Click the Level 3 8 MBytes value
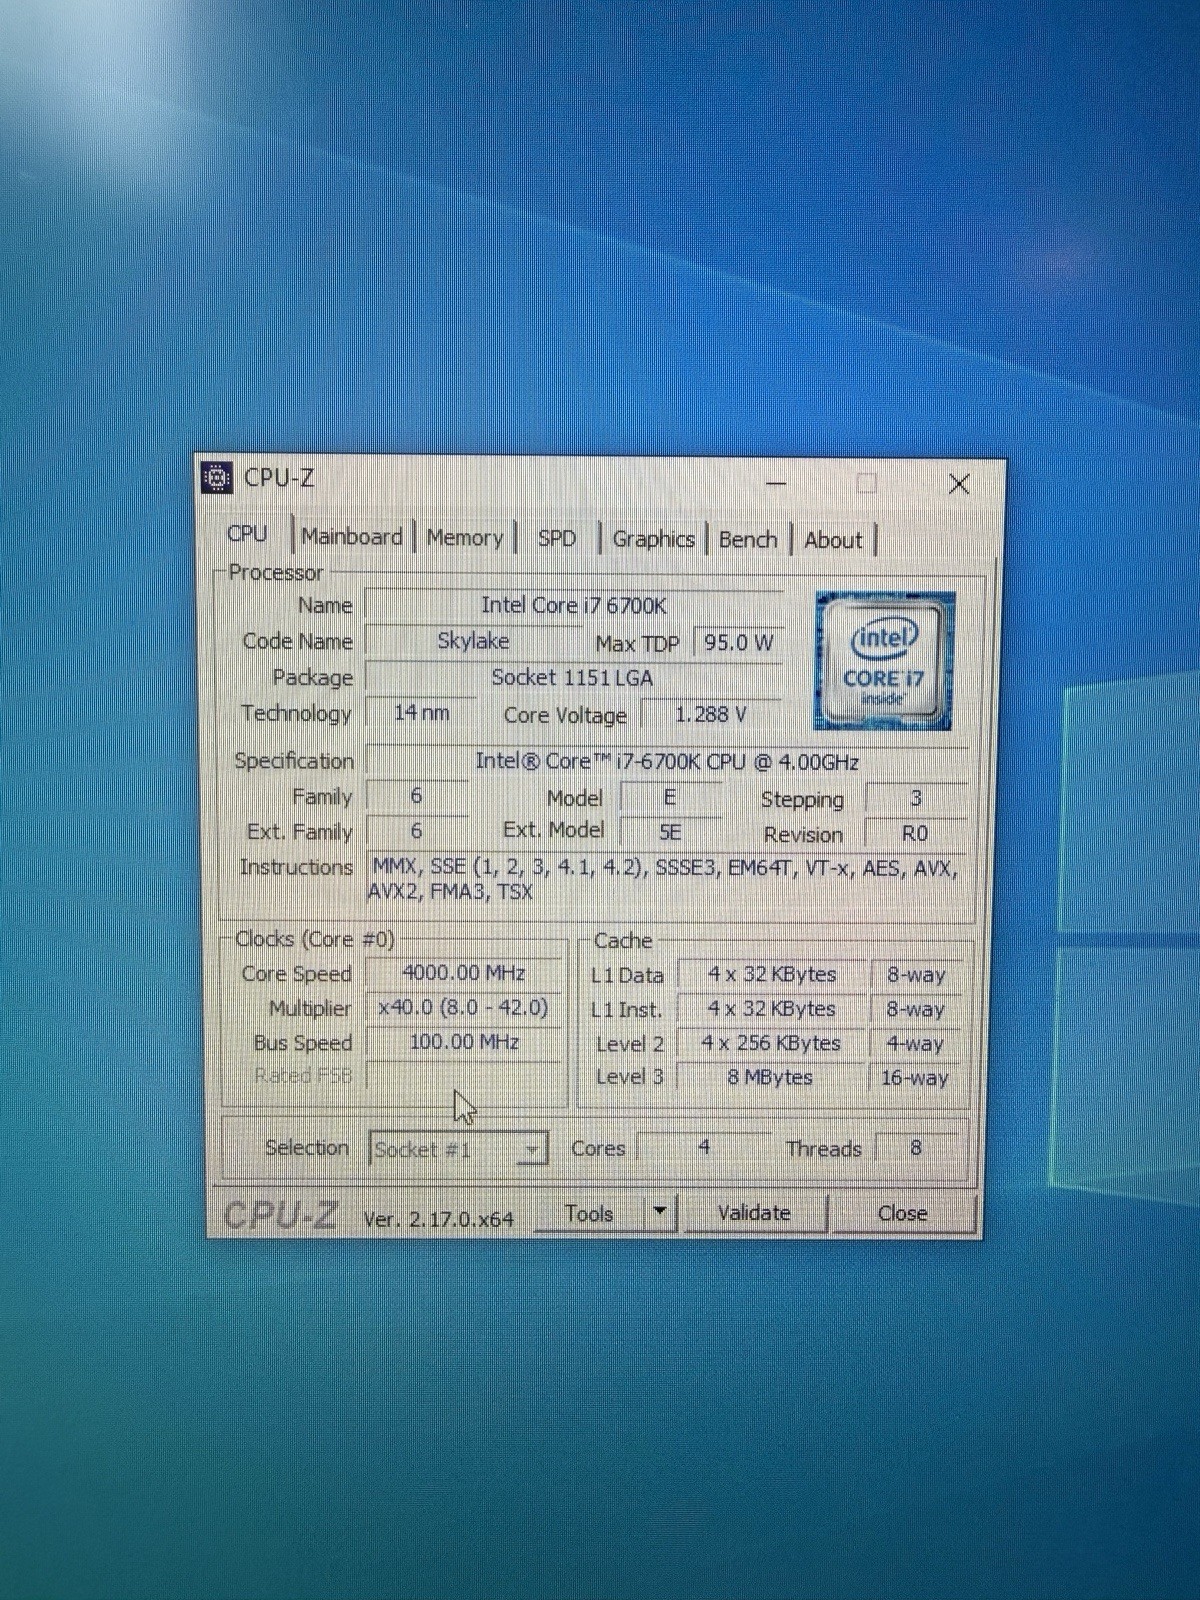The height and width of the screenshot is (1600, 1200). coord(770,1077)
